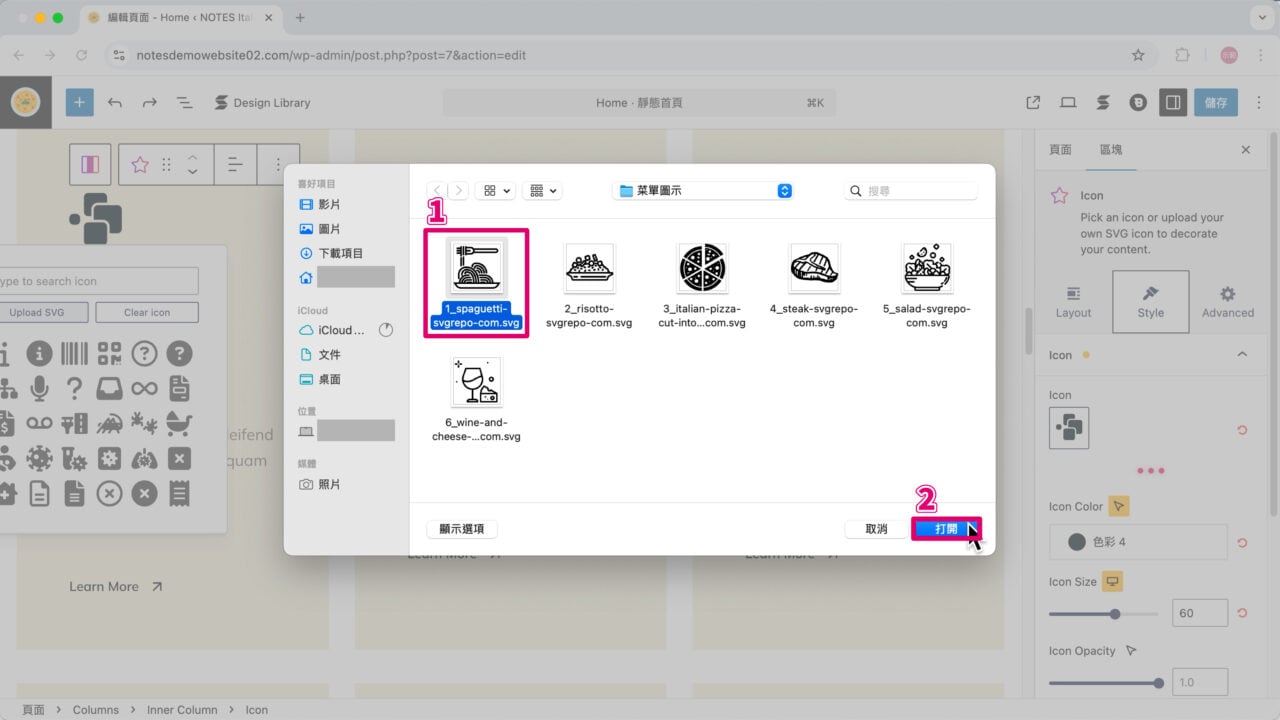Choose the QR code icon
Screen dimensions: 1280x720
coord(109,353)
